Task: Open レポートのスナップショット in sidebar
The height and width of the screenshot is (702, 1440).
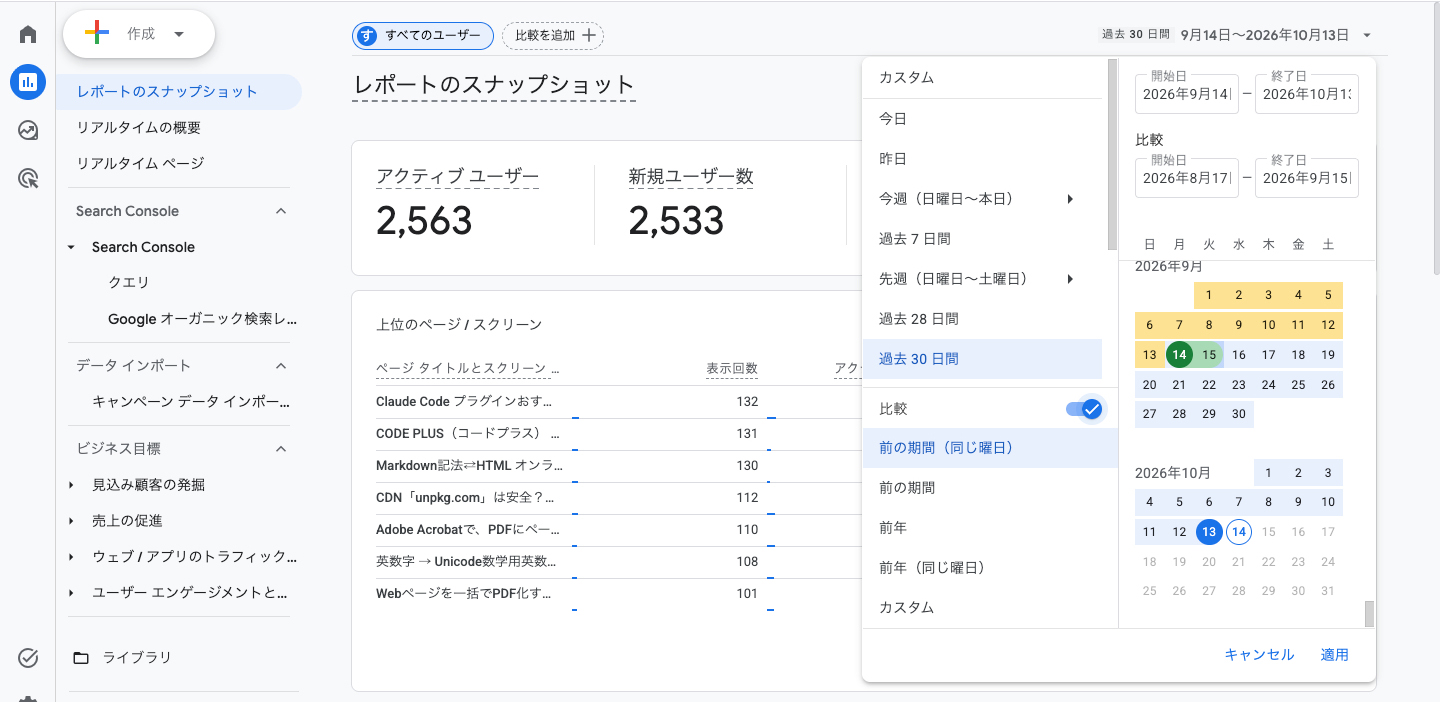Action: [180, 92]
